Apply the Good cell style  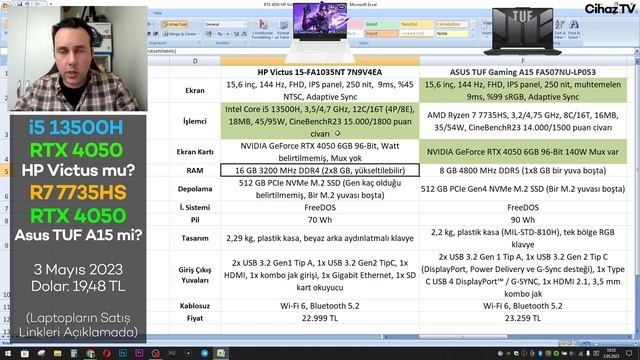pos(381,24)
